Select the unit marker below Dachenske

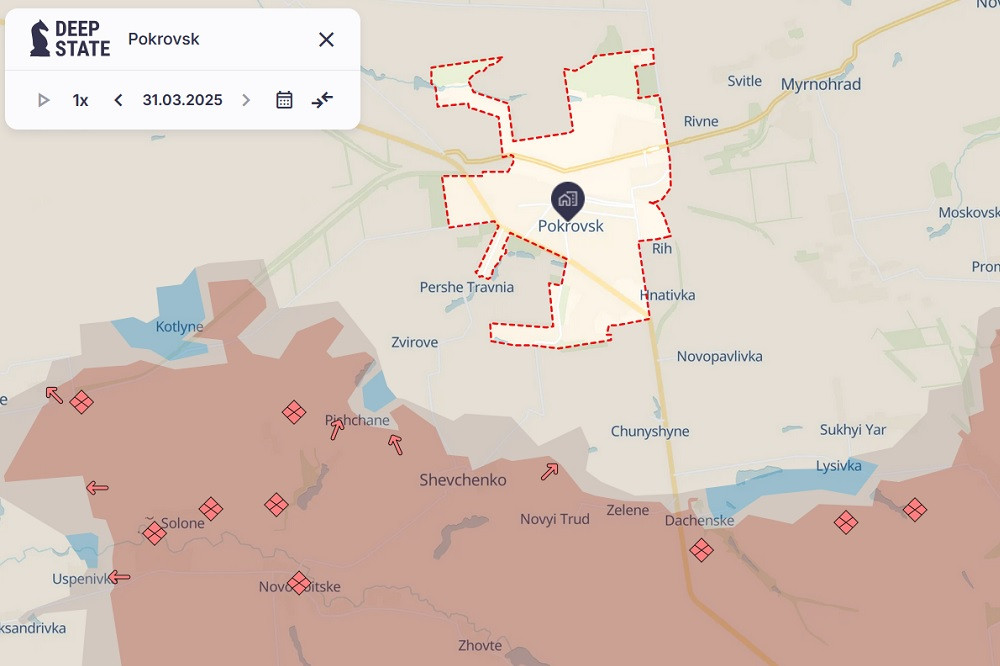pyautogui.click(x=701, y=550)
